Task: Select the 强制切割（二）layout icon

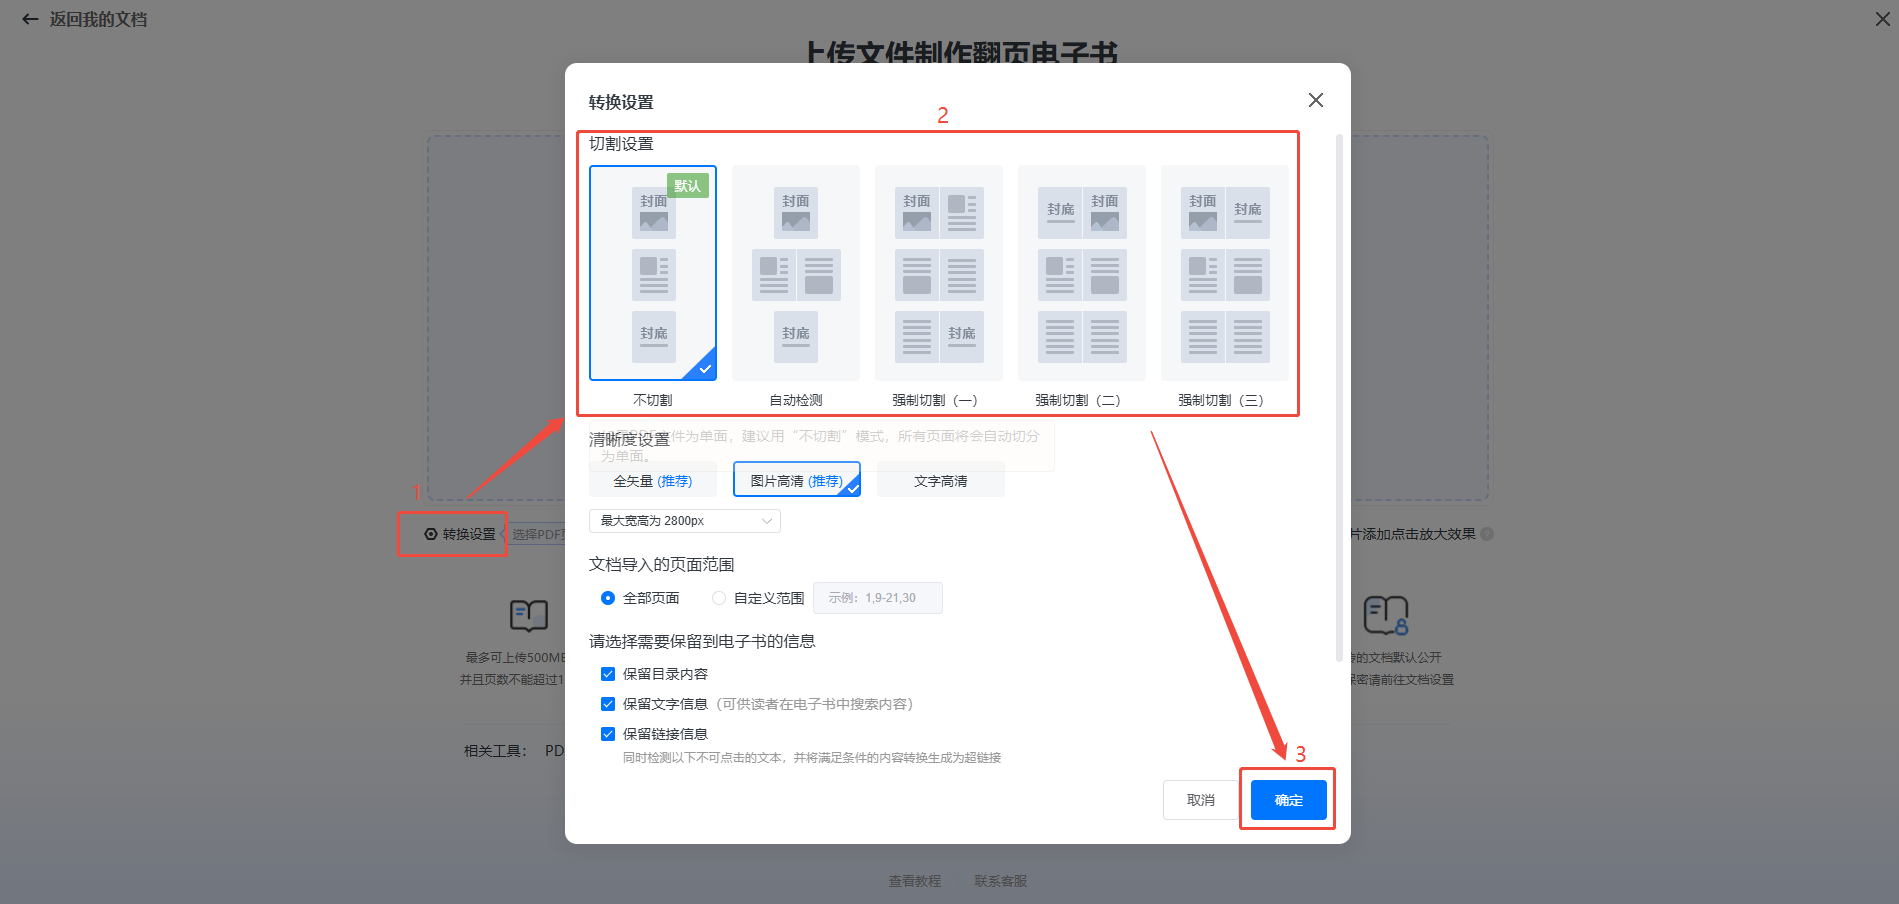Action: click(x=1081, y=273)
